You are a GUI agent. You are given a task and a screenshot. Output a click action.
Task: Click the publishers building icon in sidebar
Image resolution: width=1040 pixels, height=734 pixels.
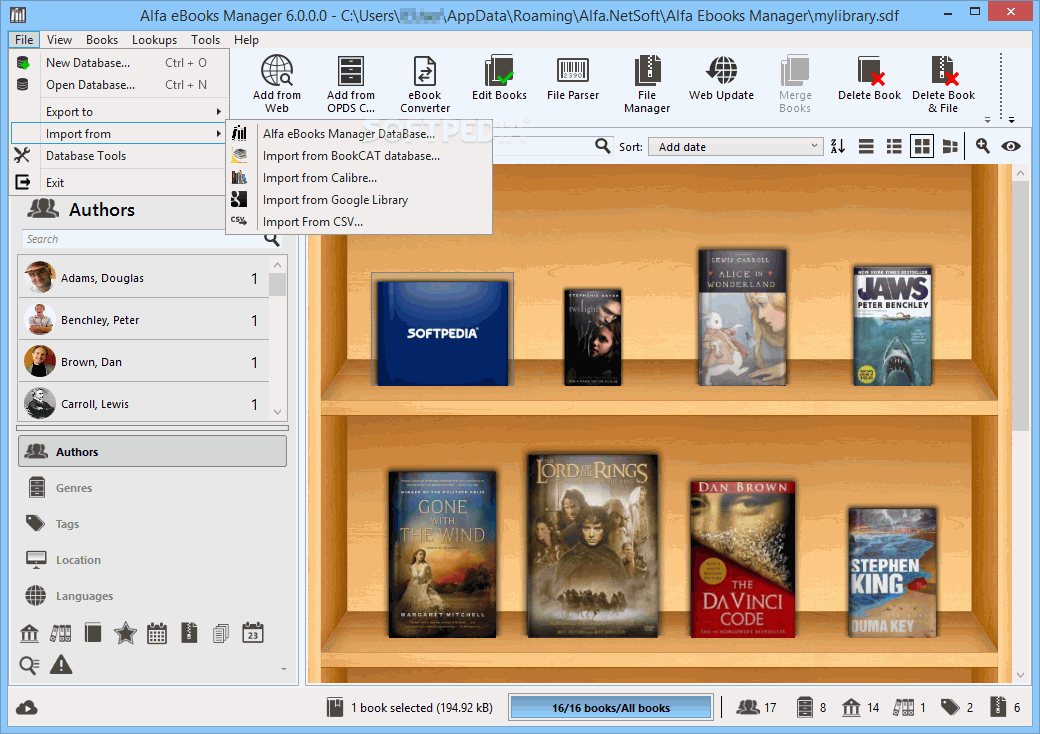(29, 633)
